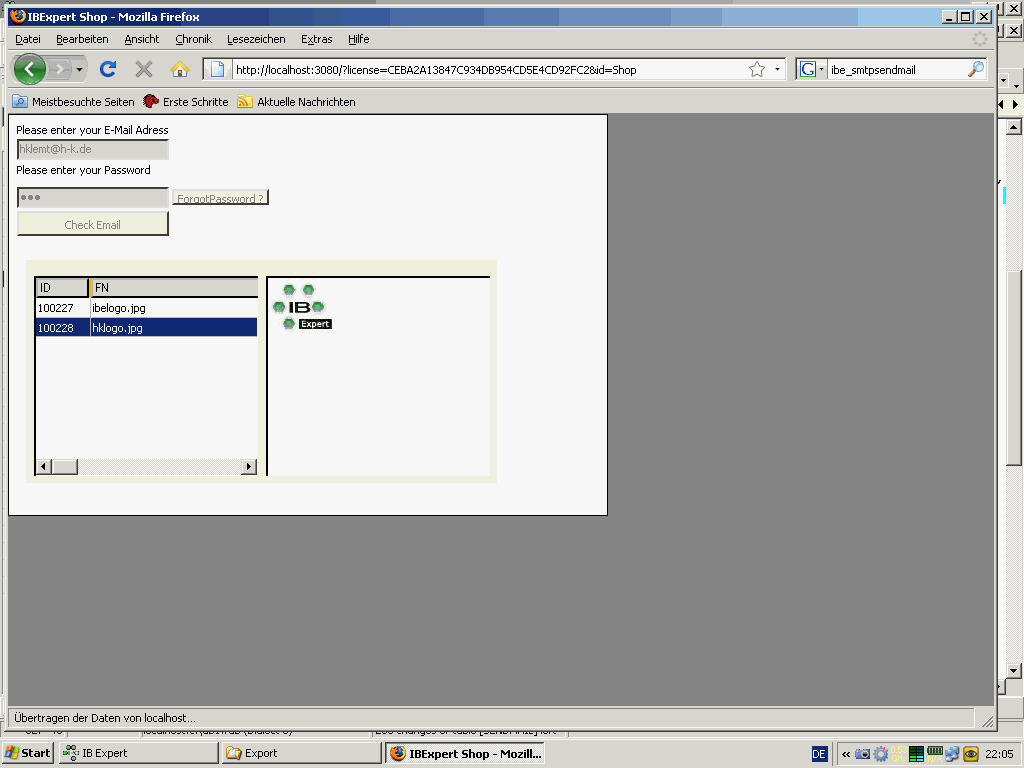Open the address bar history dropdown
Image resolution: width=1024 pixels, height=768 pixels.
pos(777,69)
